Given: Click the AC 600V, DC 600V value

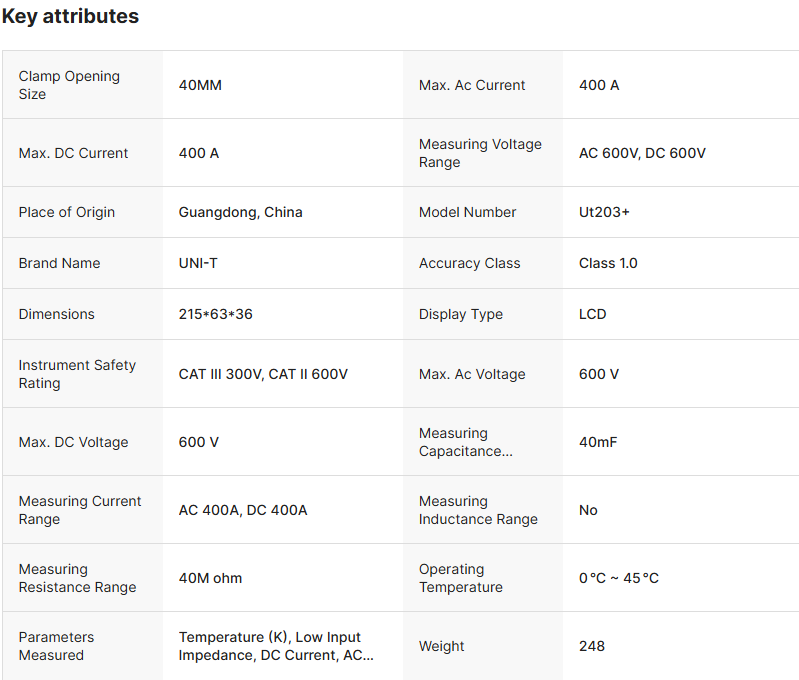Looking at the screenshot, I should 642,153.
